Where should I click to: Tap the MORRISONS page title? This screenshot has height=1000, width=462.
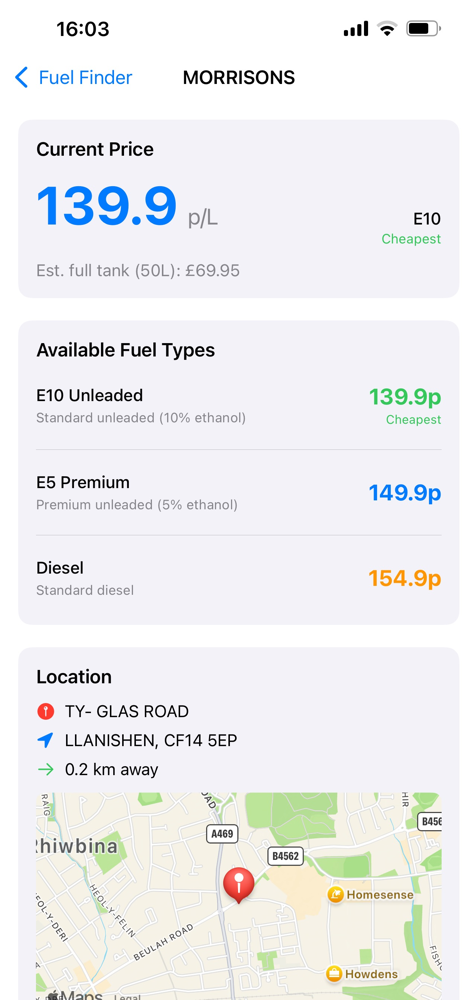point(239,78)
